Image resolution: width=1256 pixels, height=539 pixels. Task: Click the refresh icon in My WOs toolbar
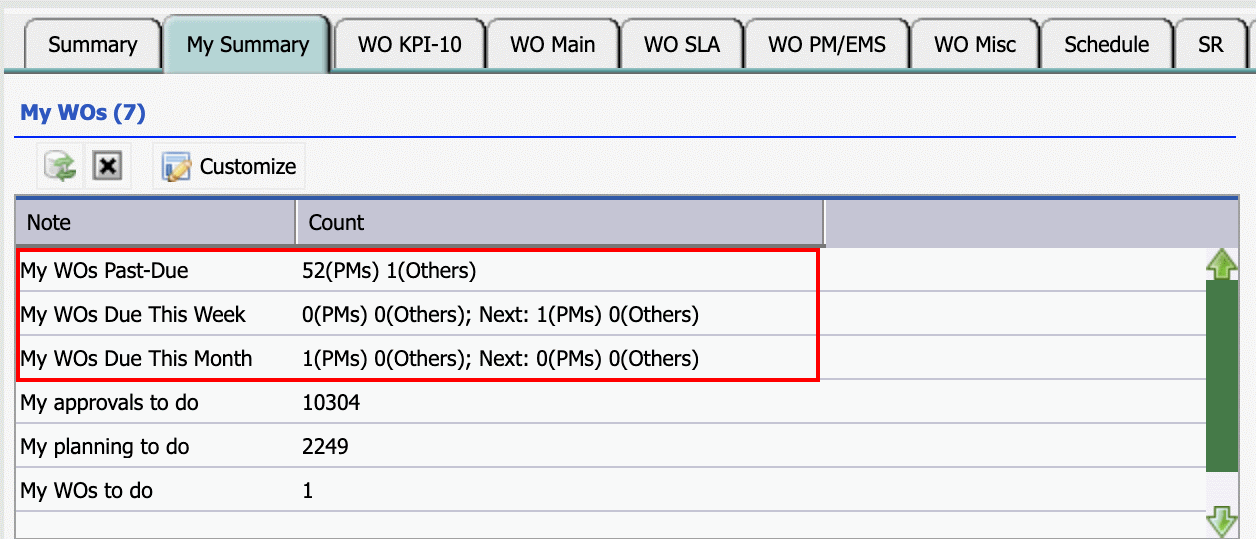pyautogui.click(x=61, y=166)
